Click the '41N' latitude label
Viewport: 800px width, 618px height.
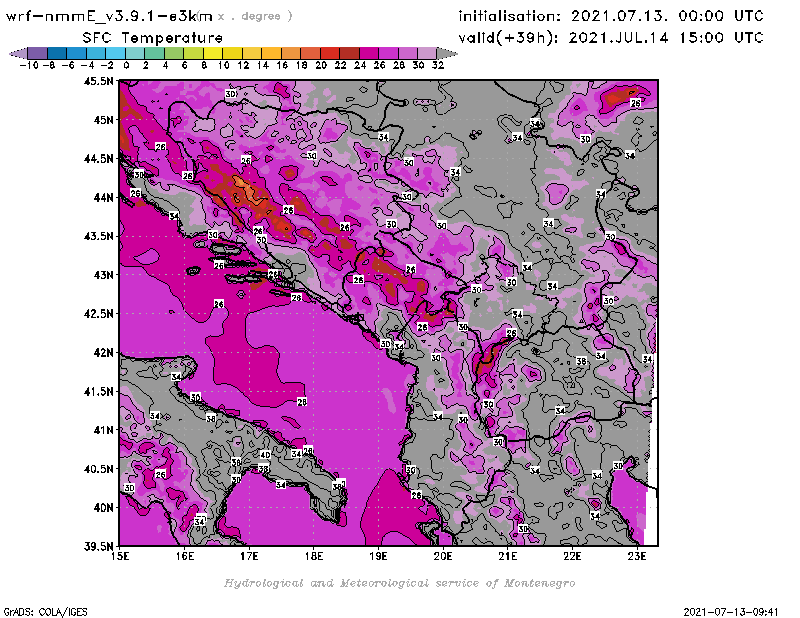tap(103, 430)
